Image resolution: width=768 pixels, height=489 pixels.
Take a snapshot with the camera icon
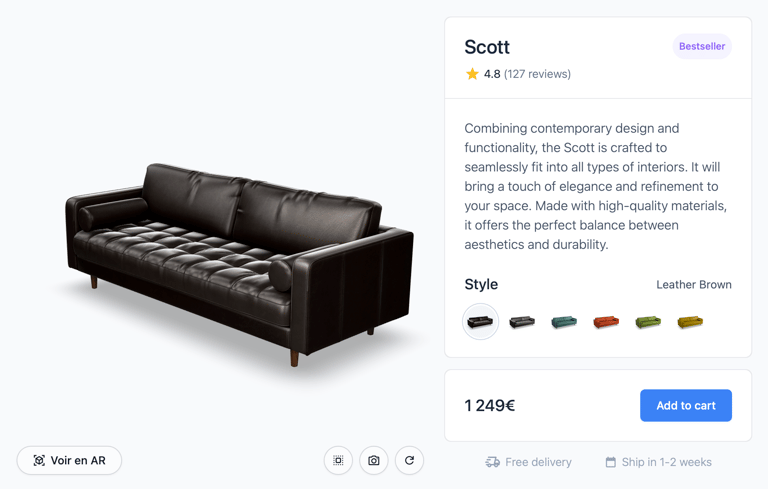[x=374, y=460]
